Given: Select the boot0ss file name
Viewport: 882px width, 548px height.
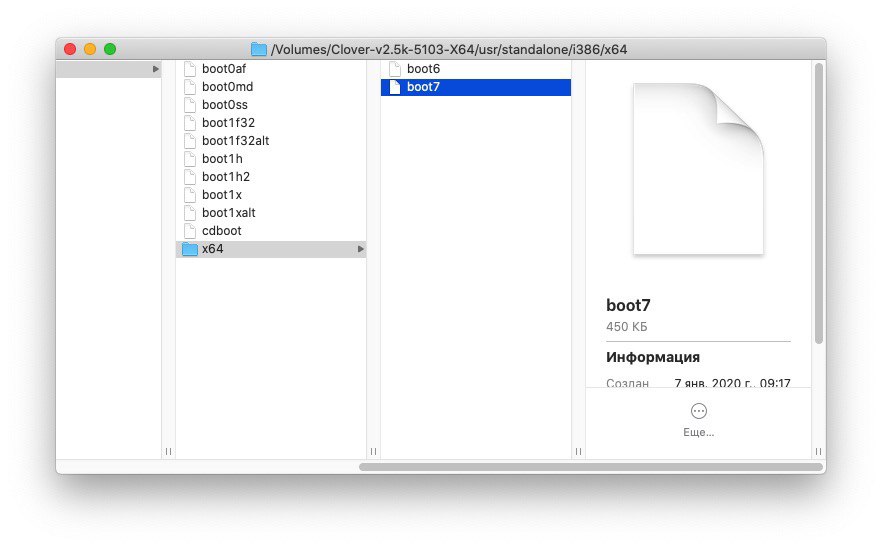Looking at the screenshot, I should (224, 105).
